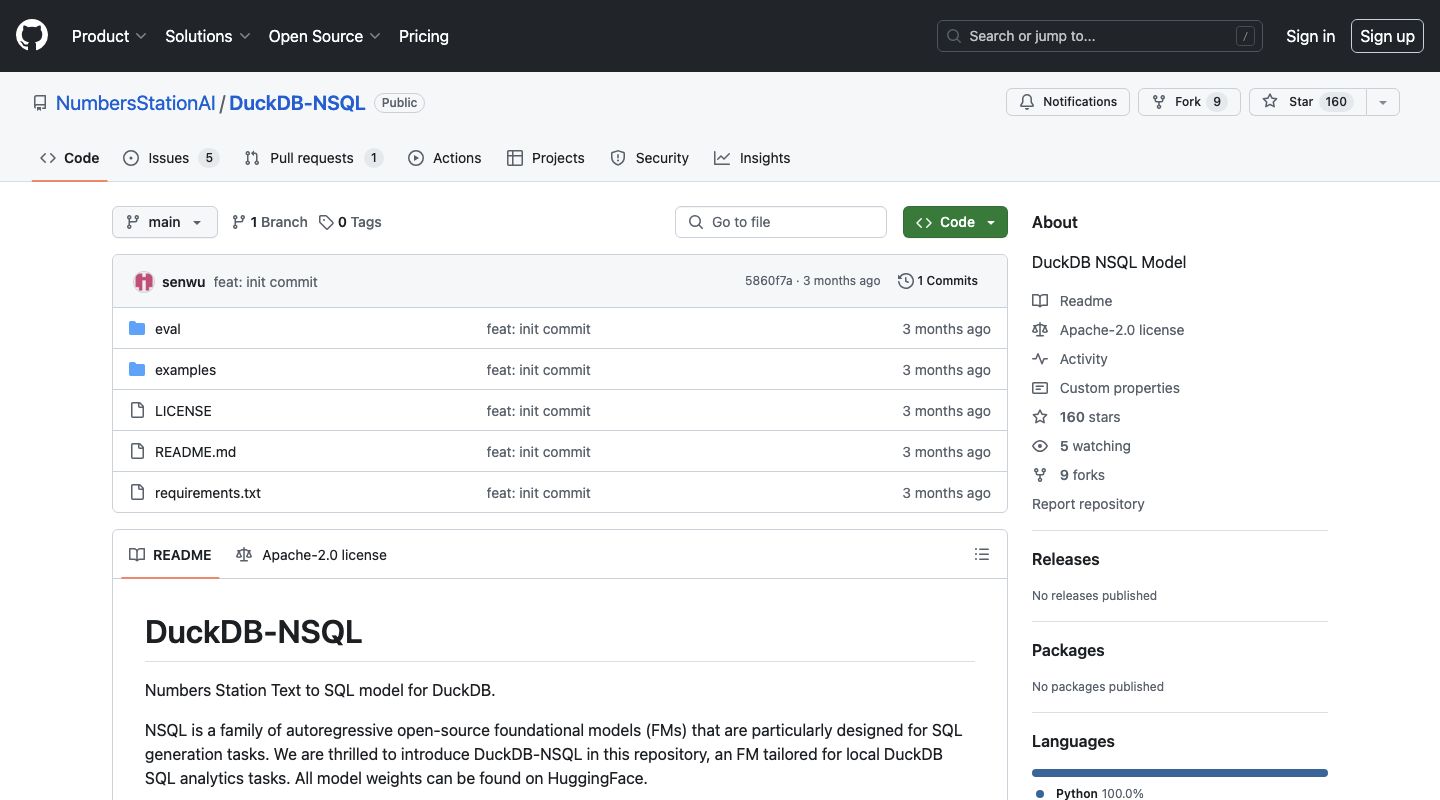Switch to the Projects tab
This screenshot has height=800, width=1440.
(546, 158)
